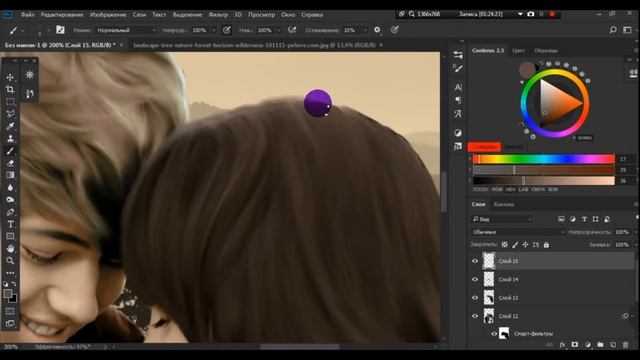Click the foreground color swatch in toolbox

(x=8, y=293)
